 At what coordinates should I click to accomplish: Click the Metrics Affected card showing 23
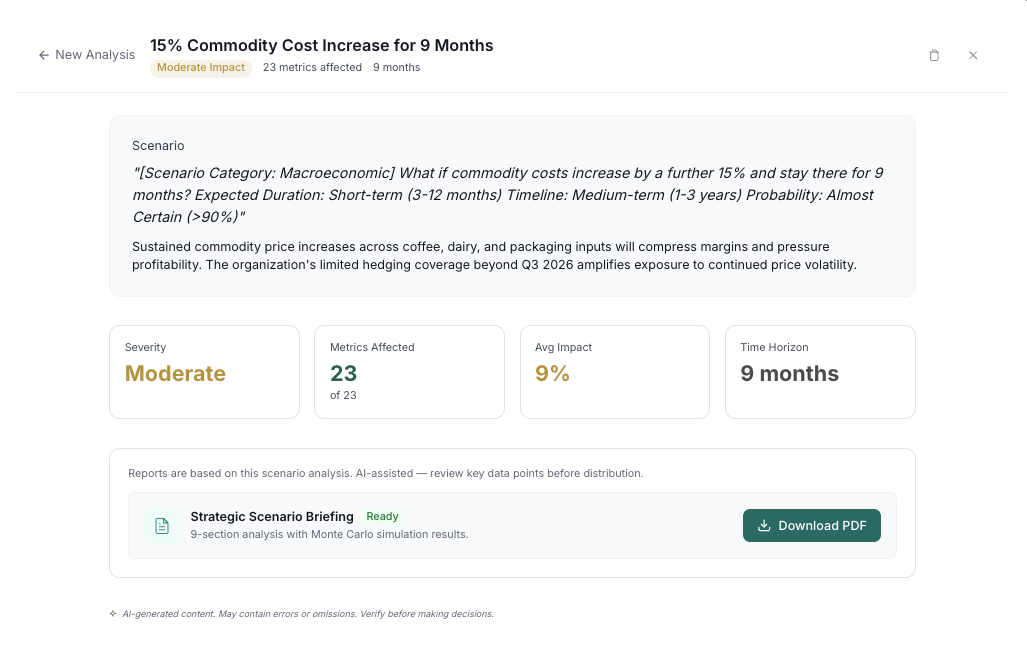pos(409,371)
